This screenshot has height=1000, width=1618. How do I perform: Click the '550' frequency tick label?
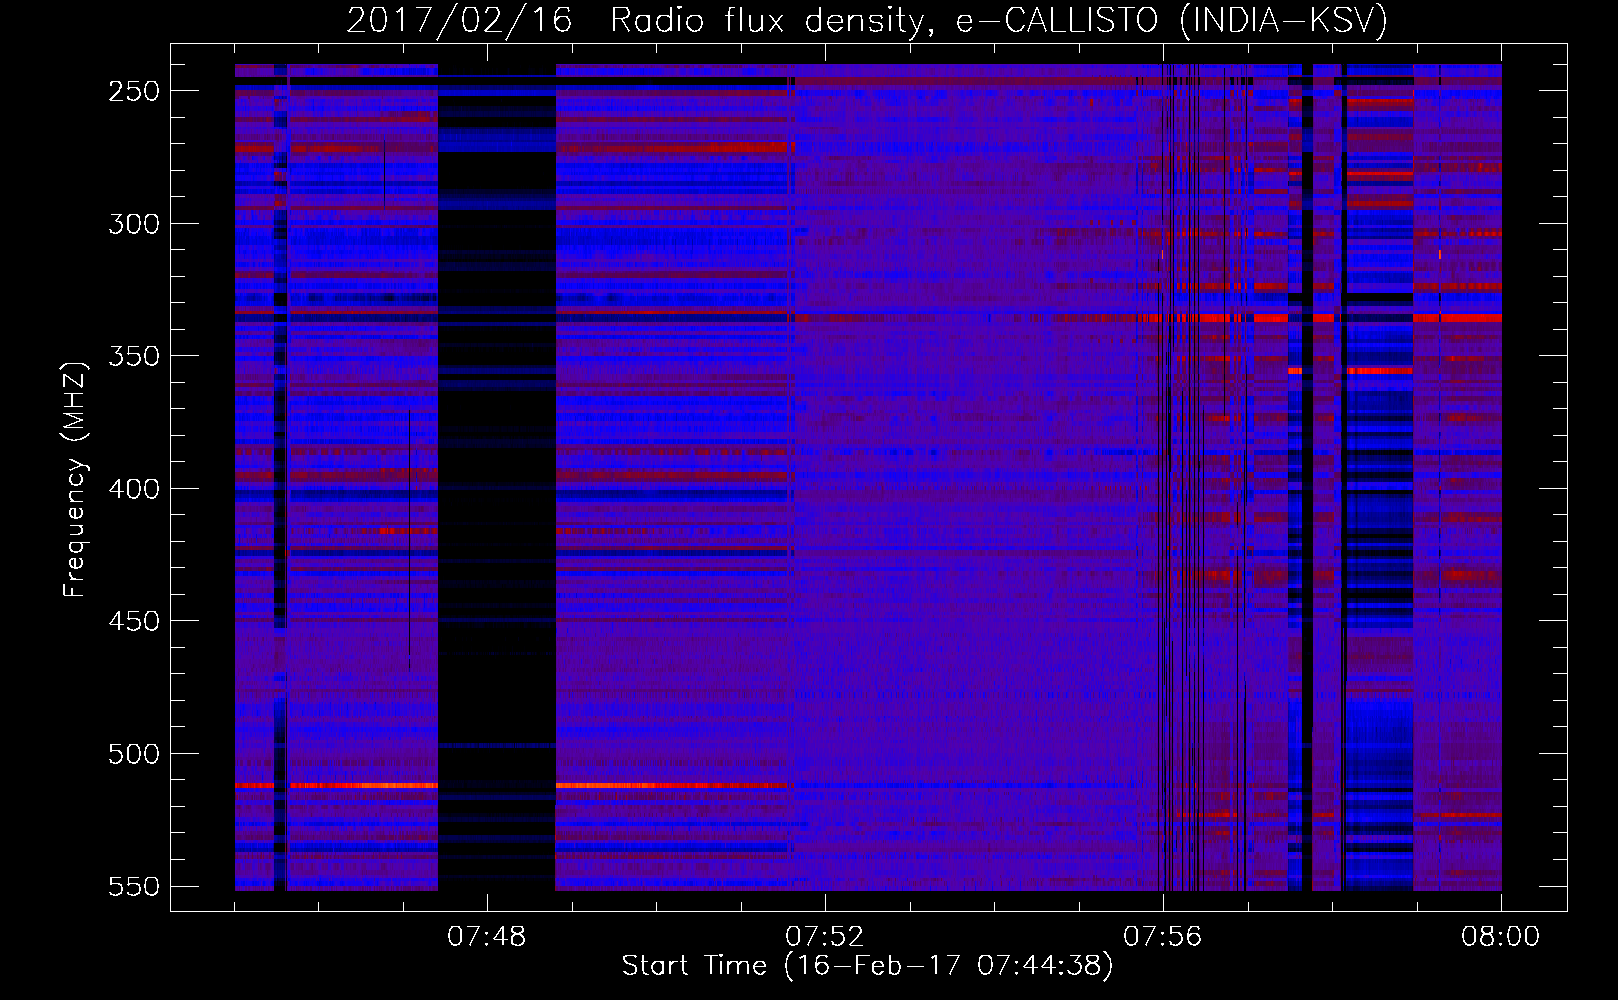[134, 887]
